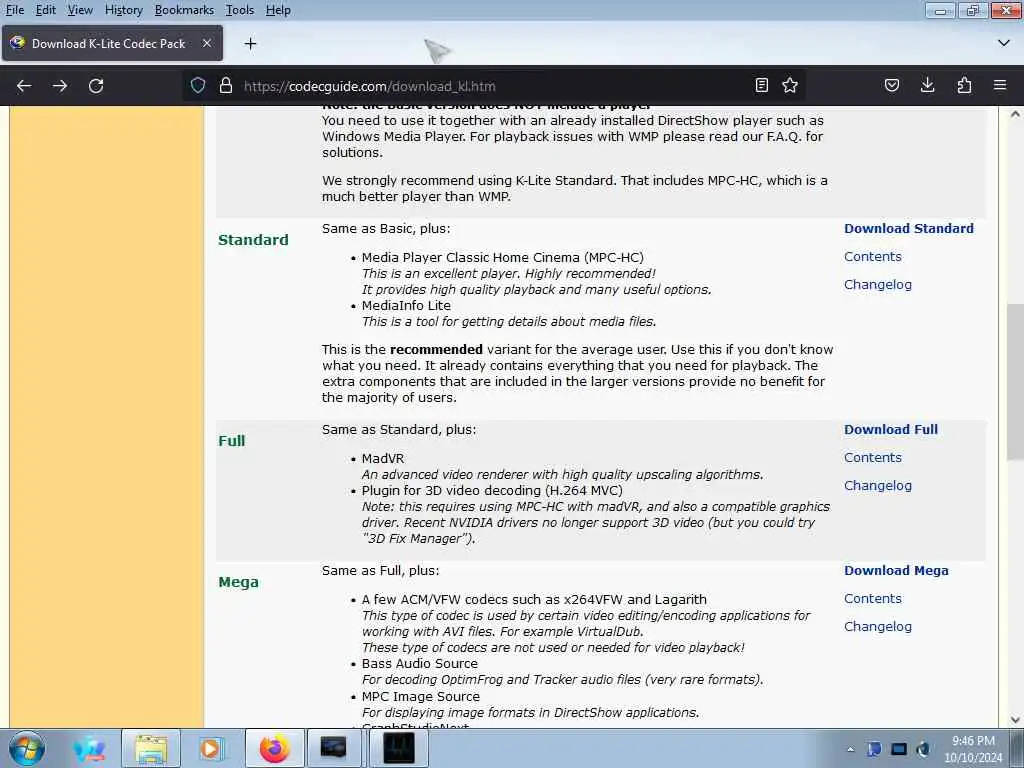Switch to Firefox in the taskbar
1024x768 pixels.
pos(275,748)
